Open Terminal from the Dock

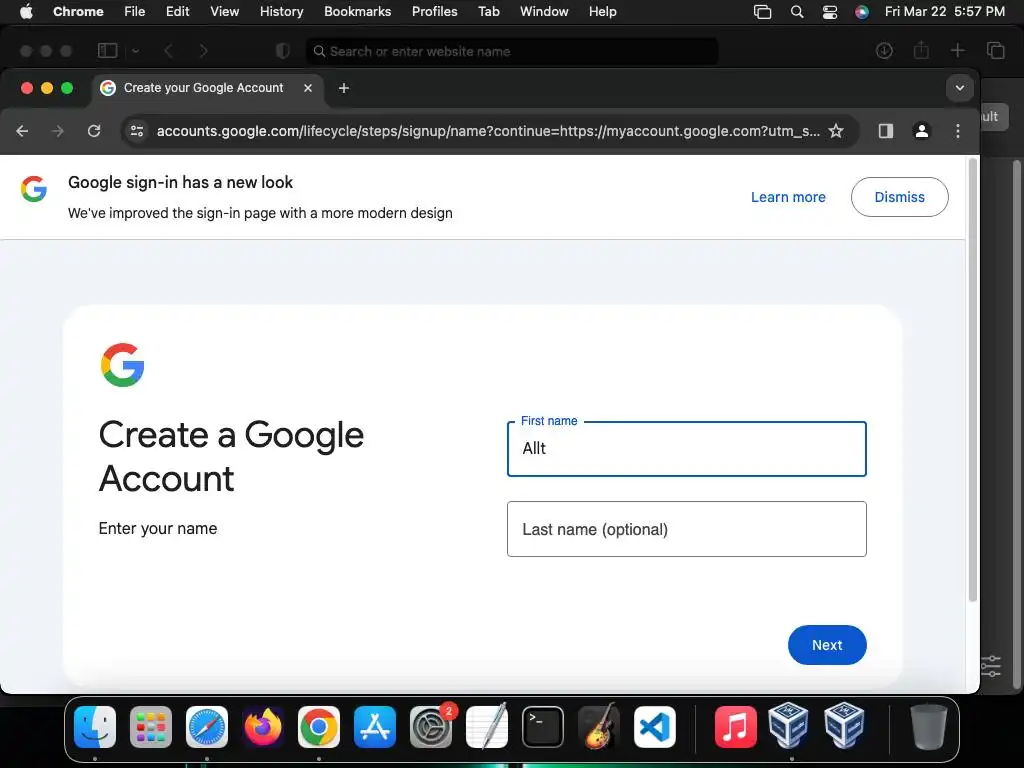tap(543, 727)
